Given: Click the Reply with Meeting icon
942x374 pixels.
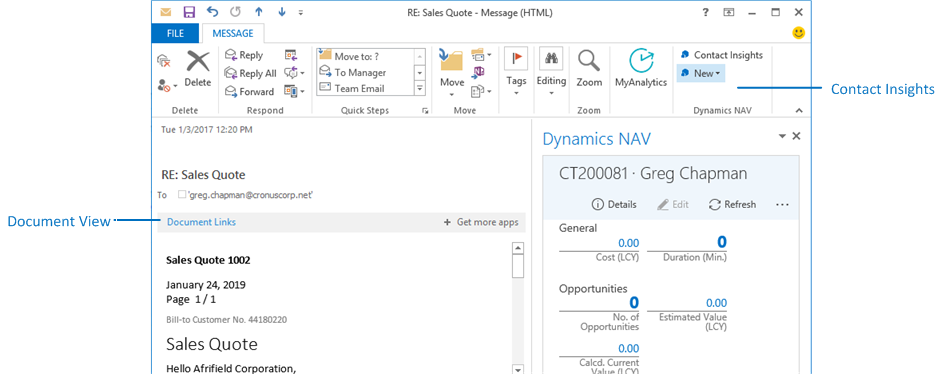Looking at the screenshot, I should (291, 55).
